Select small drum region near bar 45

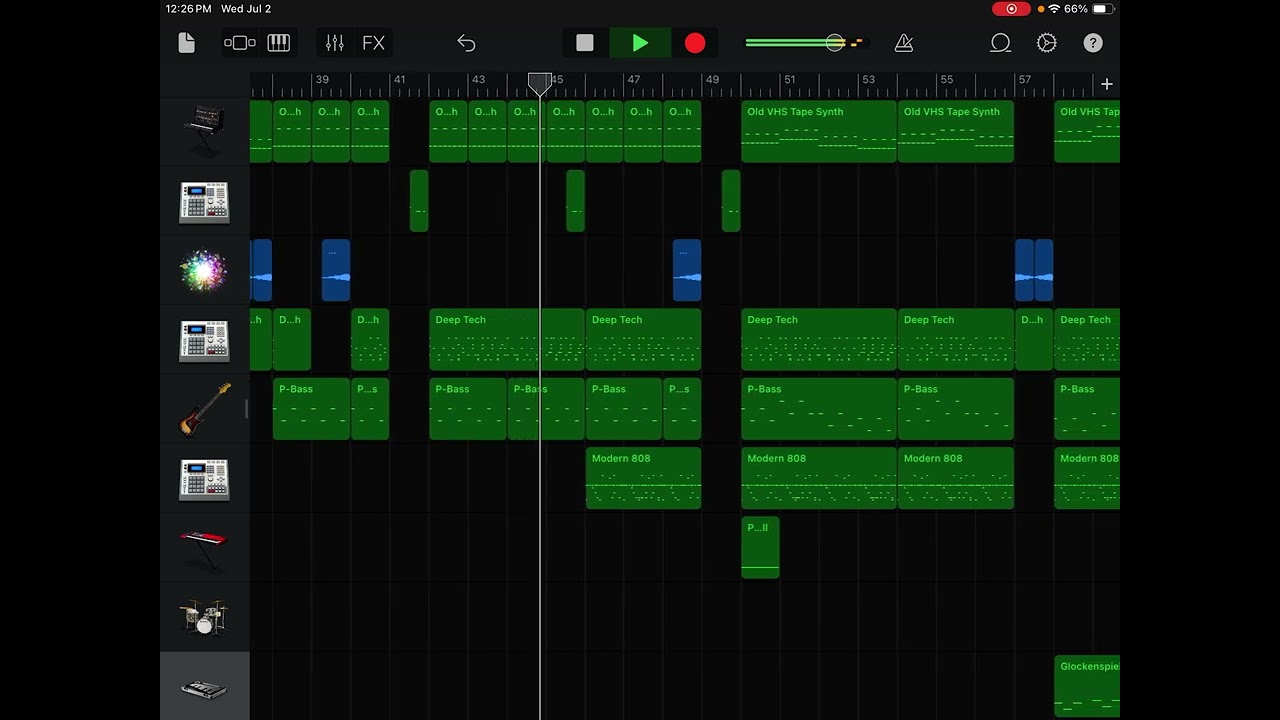point(575,201)
